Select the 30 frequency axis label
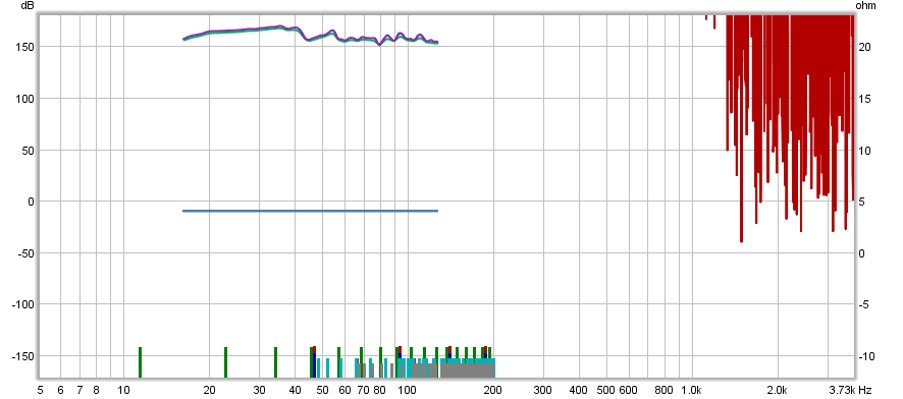Viewport: 903px width, 399px height. click(260, 390)
